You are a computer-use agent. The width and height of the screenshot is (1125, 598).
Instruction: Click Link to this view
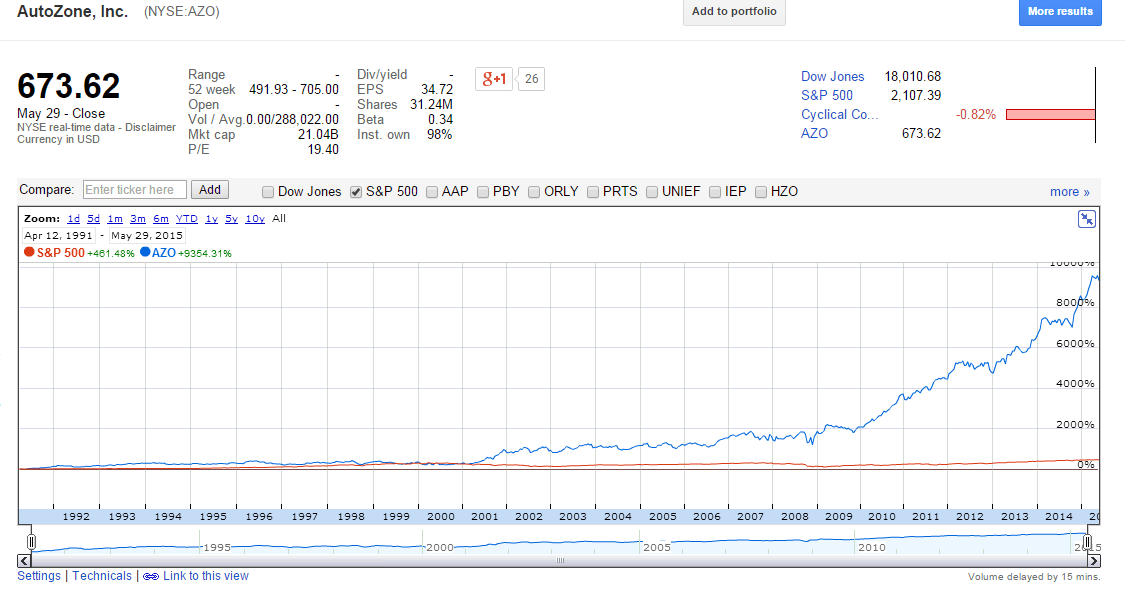(x=206, y=576)
